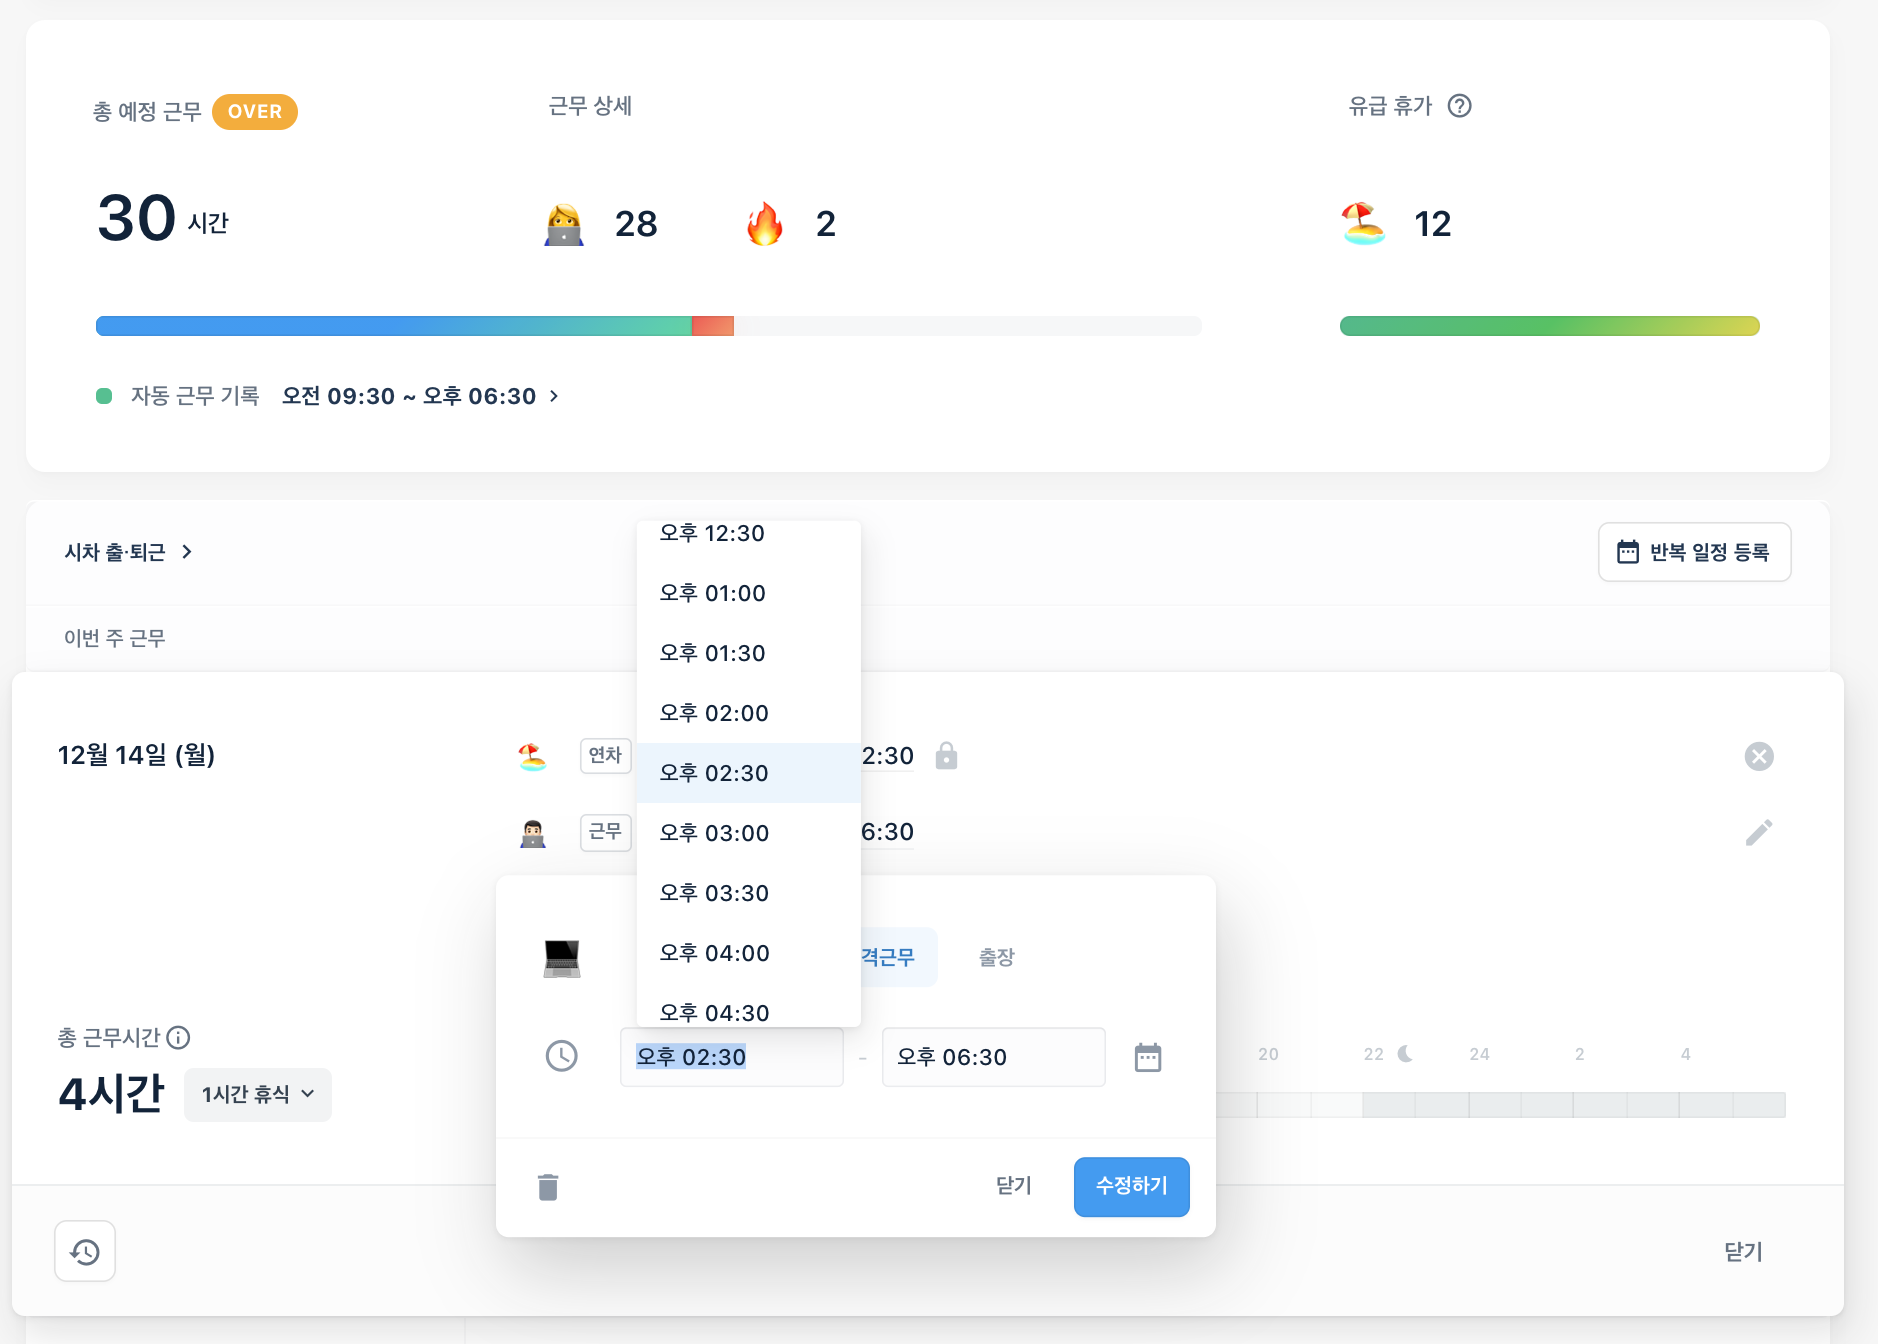Choose 오후 01:30 in the time list
This screenshot has width=1878, height=1344.
point(748,653)
